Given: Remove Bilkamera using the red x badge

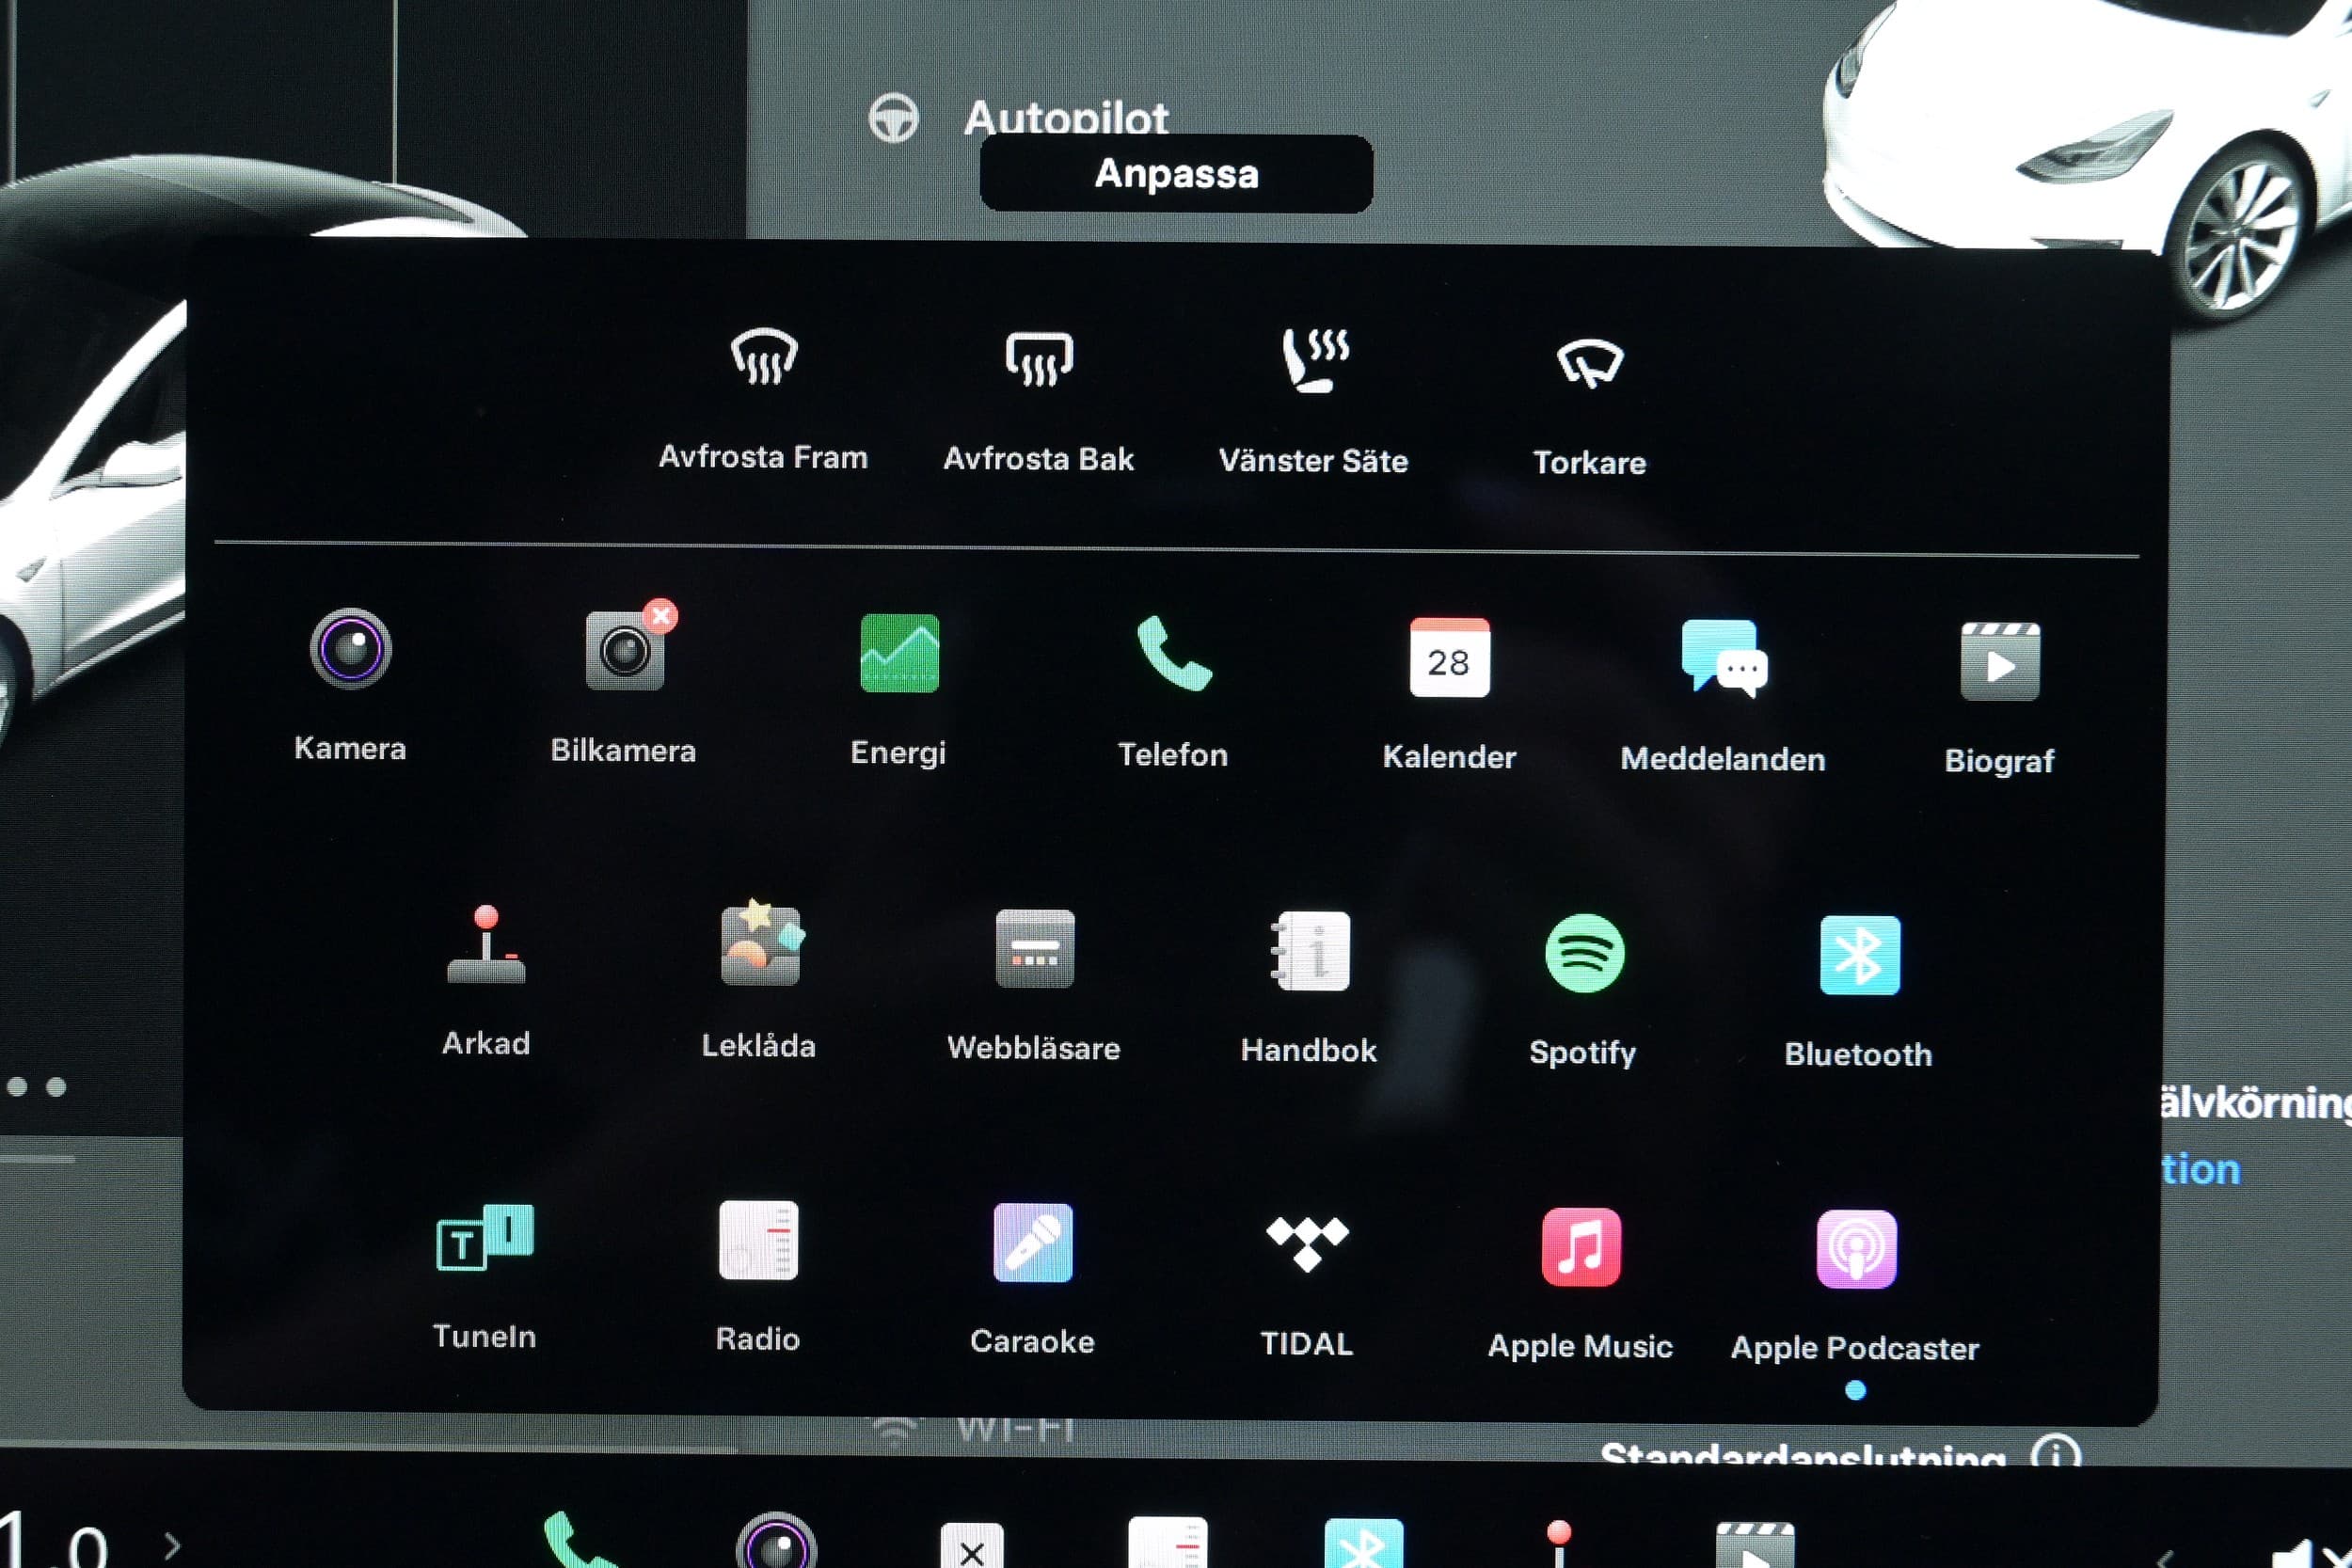Looking at the screenshot, I should point(660,616).
